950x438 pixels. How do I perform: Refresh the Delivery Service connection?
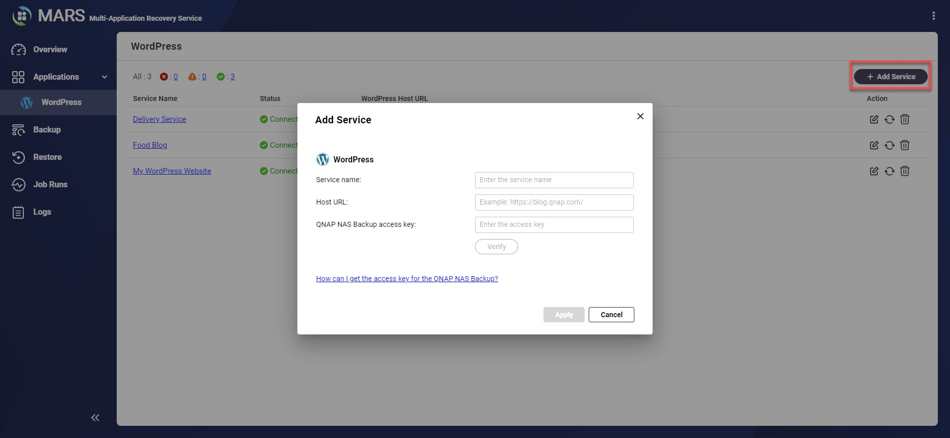(889, 119)
